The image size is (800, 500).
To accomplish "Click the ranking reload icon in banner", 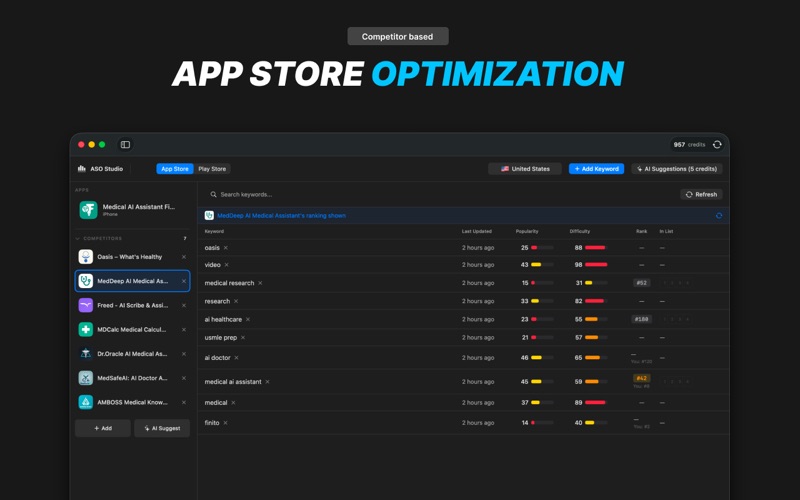I will [718, 215].
